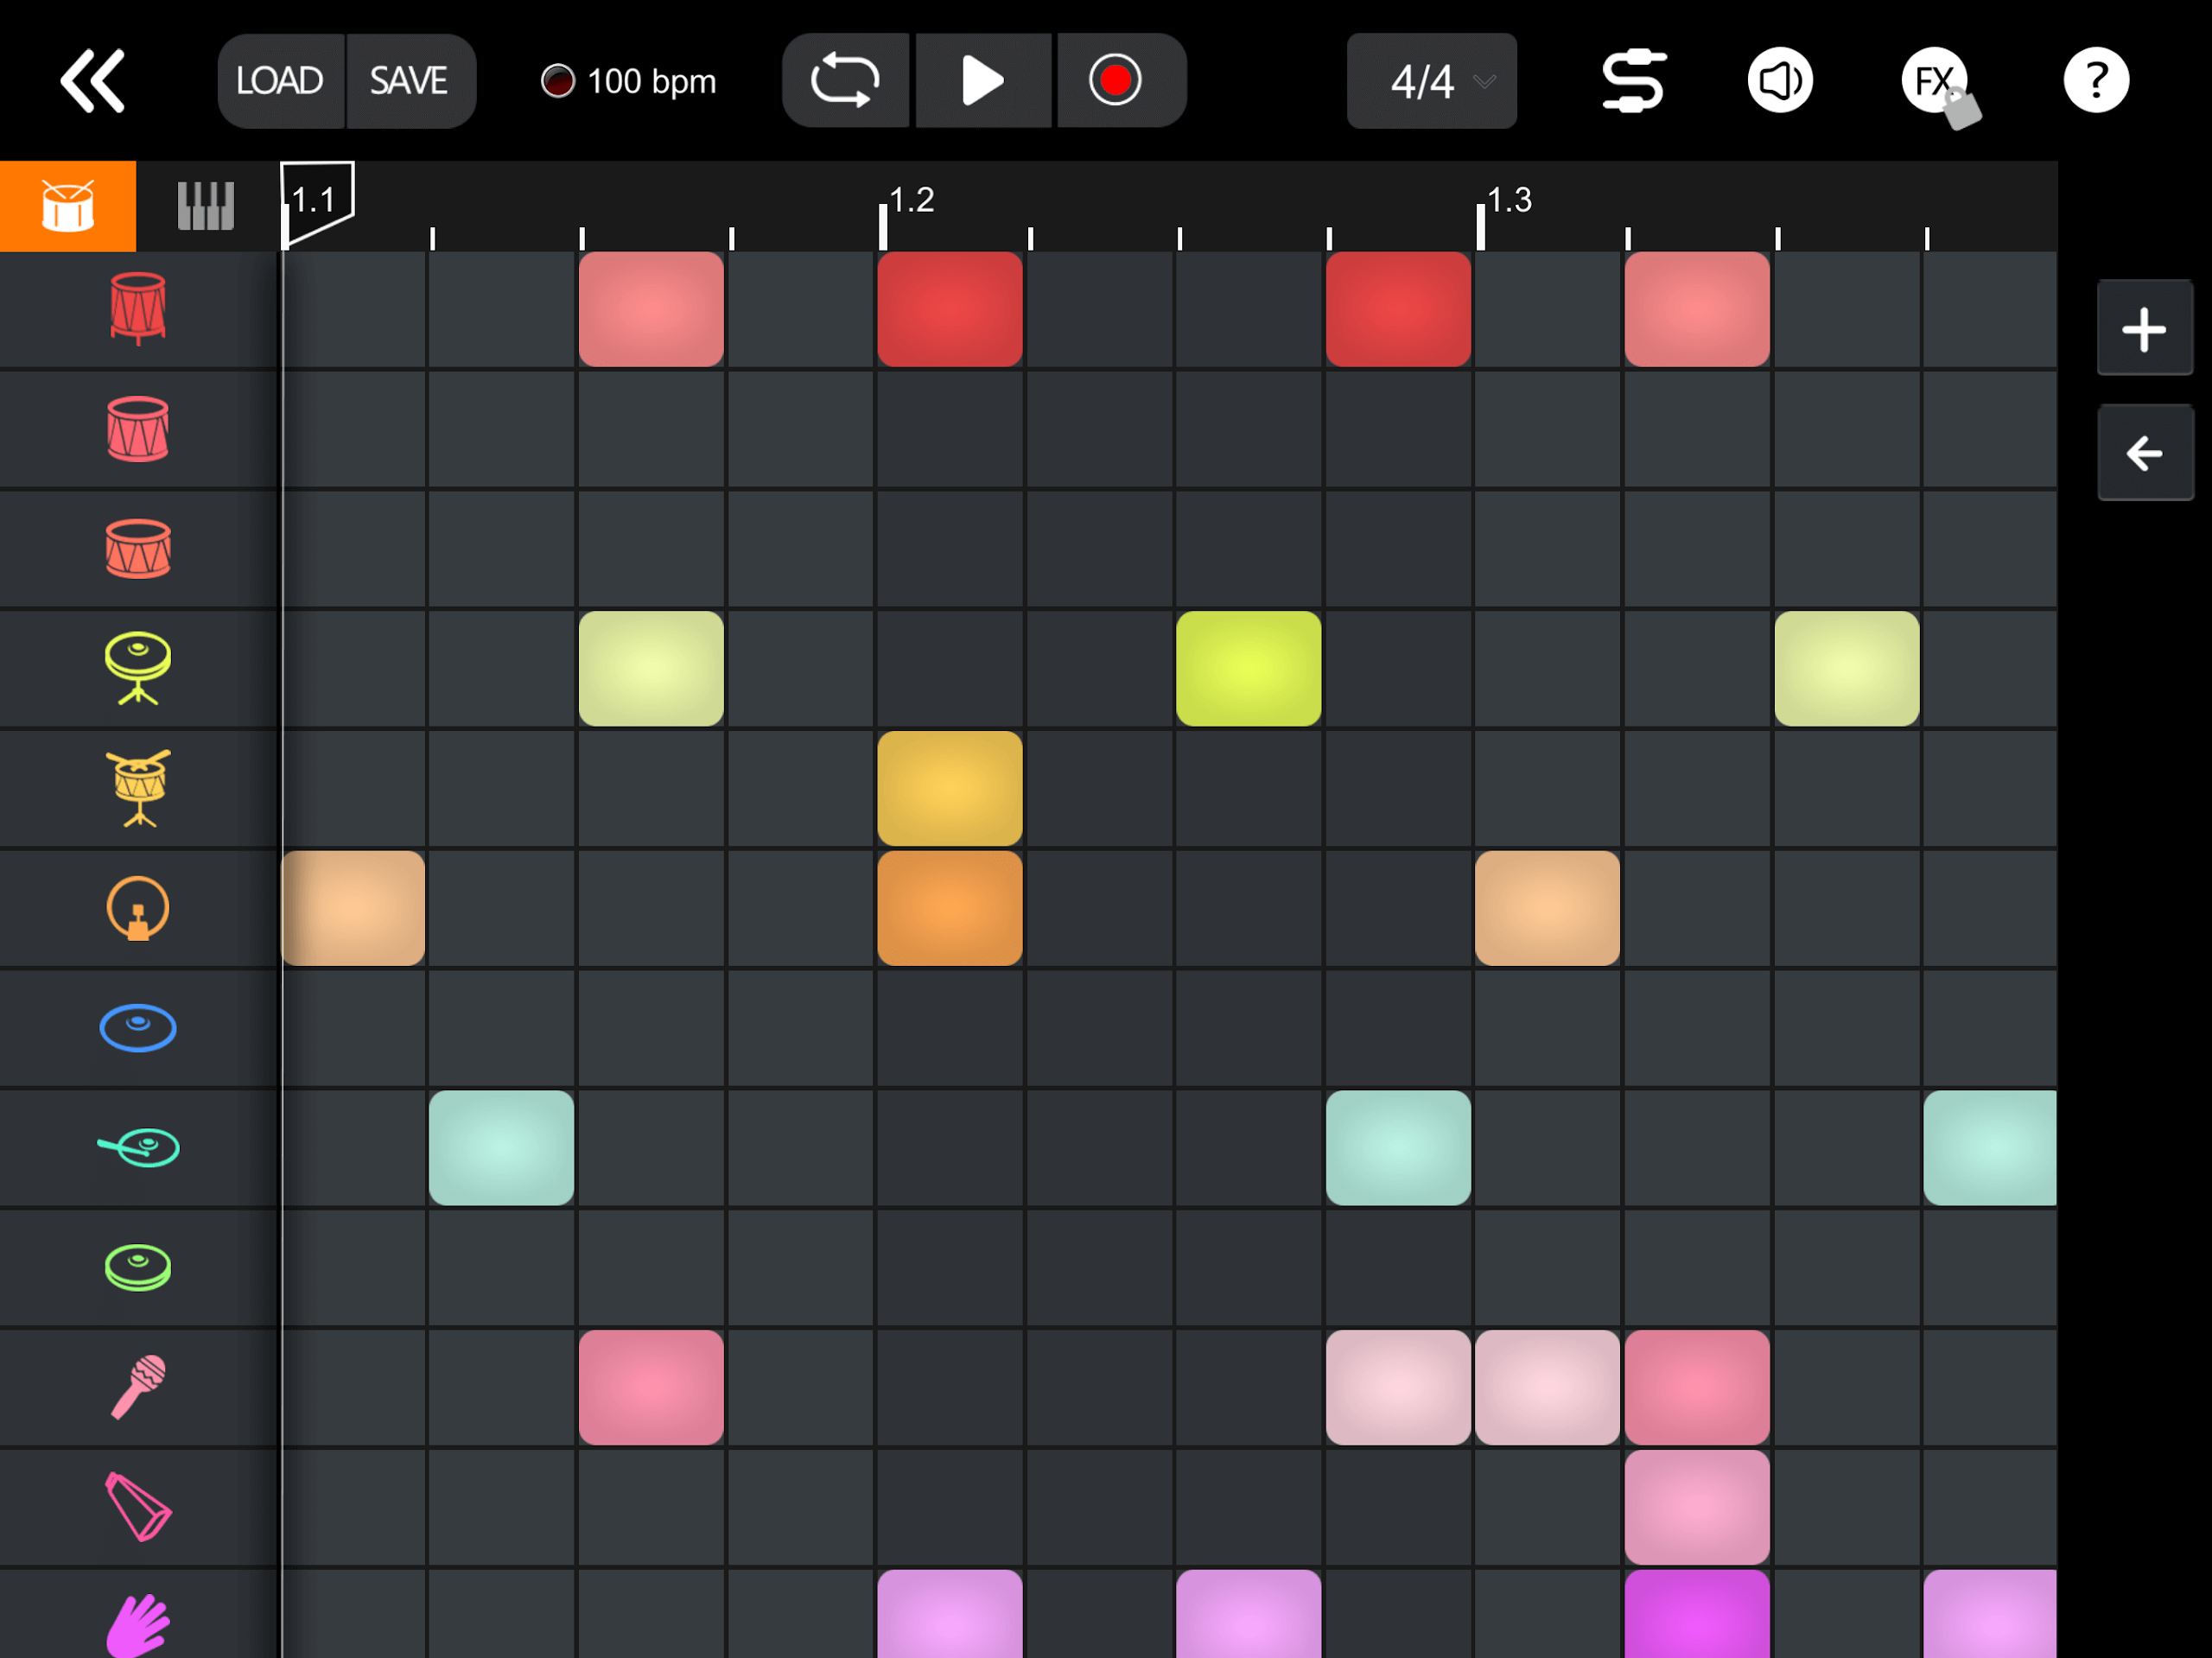Select the maraca shaker instrument icon
Image resolution: width=2212 pixels, height=1658 pixels.
coord(138,1387)
